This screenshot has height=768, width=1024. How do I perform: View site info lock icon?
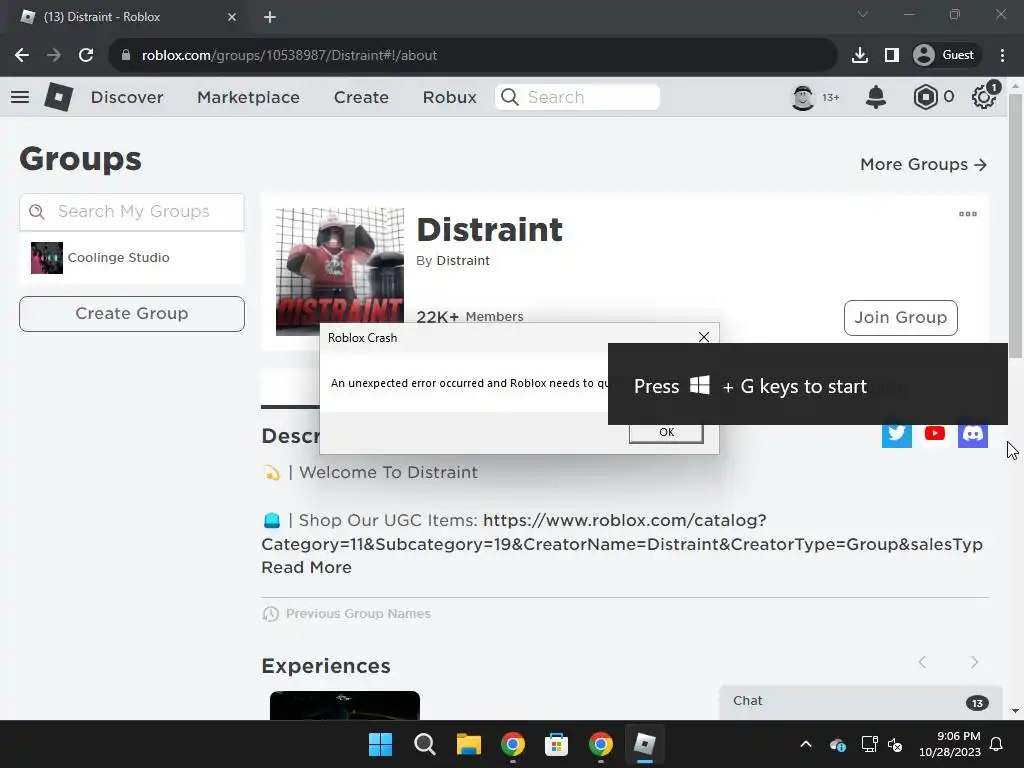[126, 56]
